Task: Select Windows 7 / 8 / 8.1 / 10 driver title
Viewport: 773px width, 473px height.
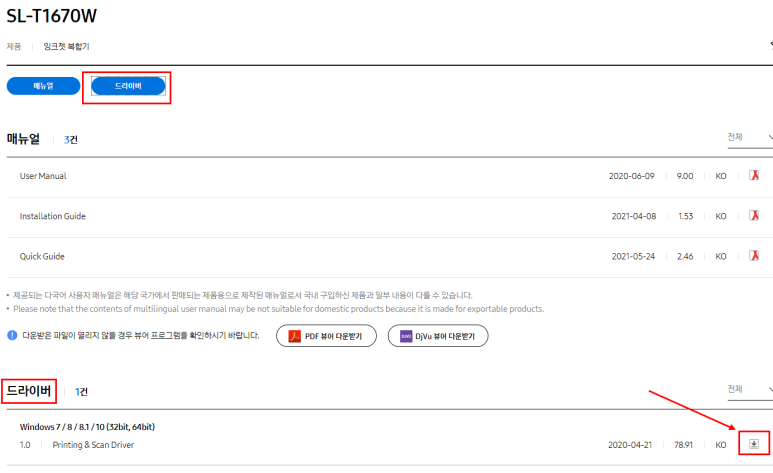Action: pyautogui.click(x=87, y=427)
